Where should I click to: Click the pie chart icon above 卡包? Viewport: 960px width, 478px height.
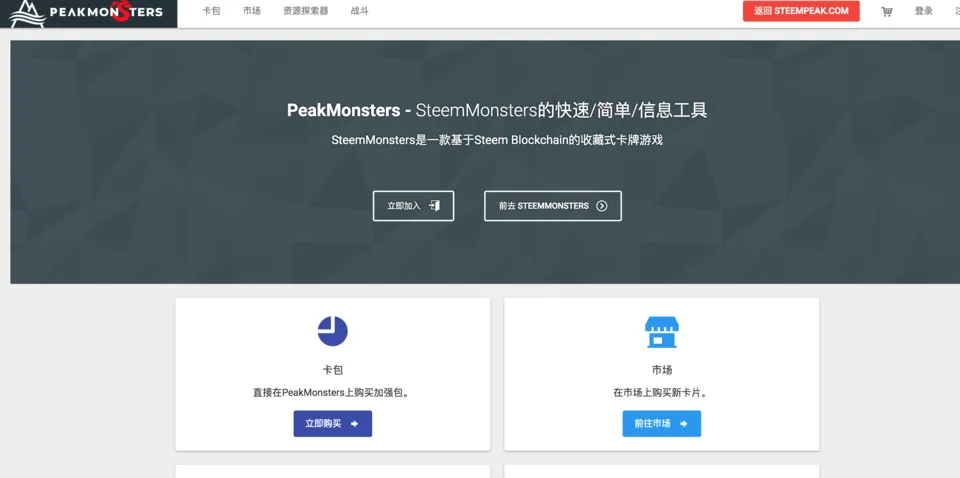(332, 331)
